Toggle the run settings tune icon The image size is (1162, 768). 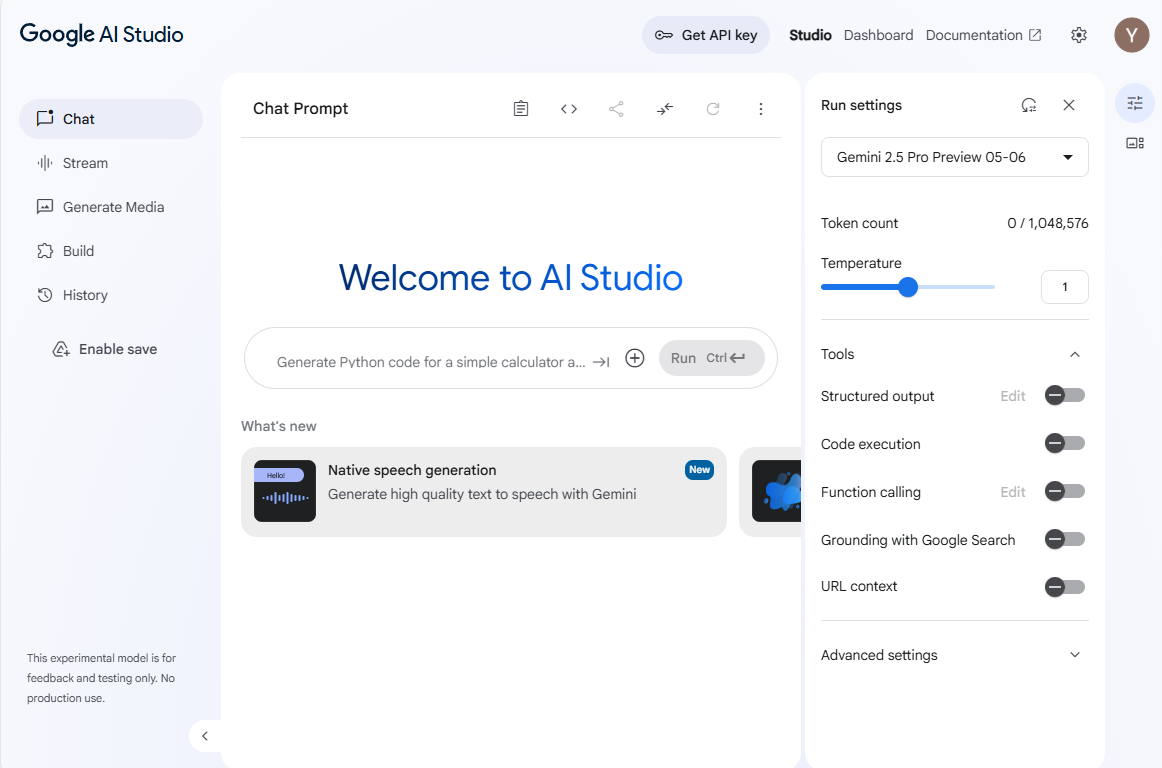point(1135,103)
